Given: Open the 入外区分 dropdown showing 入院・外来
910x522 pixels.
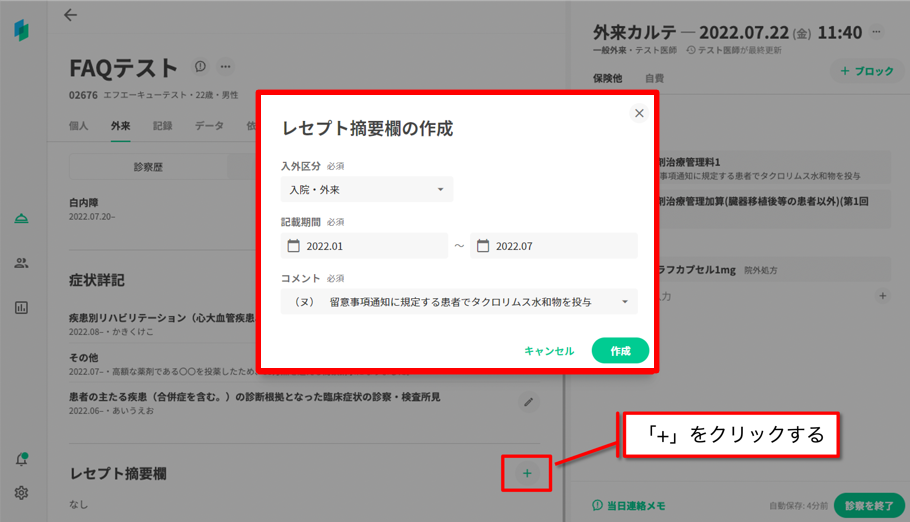Looking at the screenshot, I should (367, 190).
